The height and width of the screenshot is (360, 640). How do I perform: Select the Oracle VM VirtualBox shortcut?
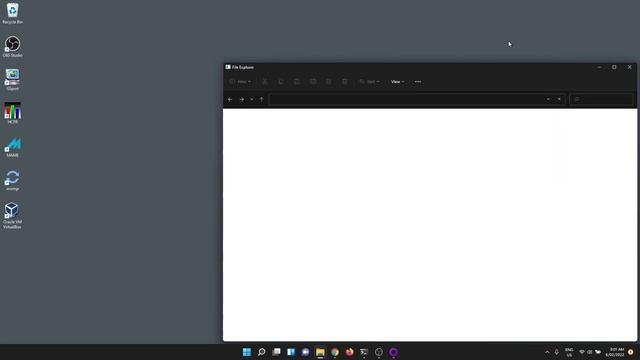12,216
